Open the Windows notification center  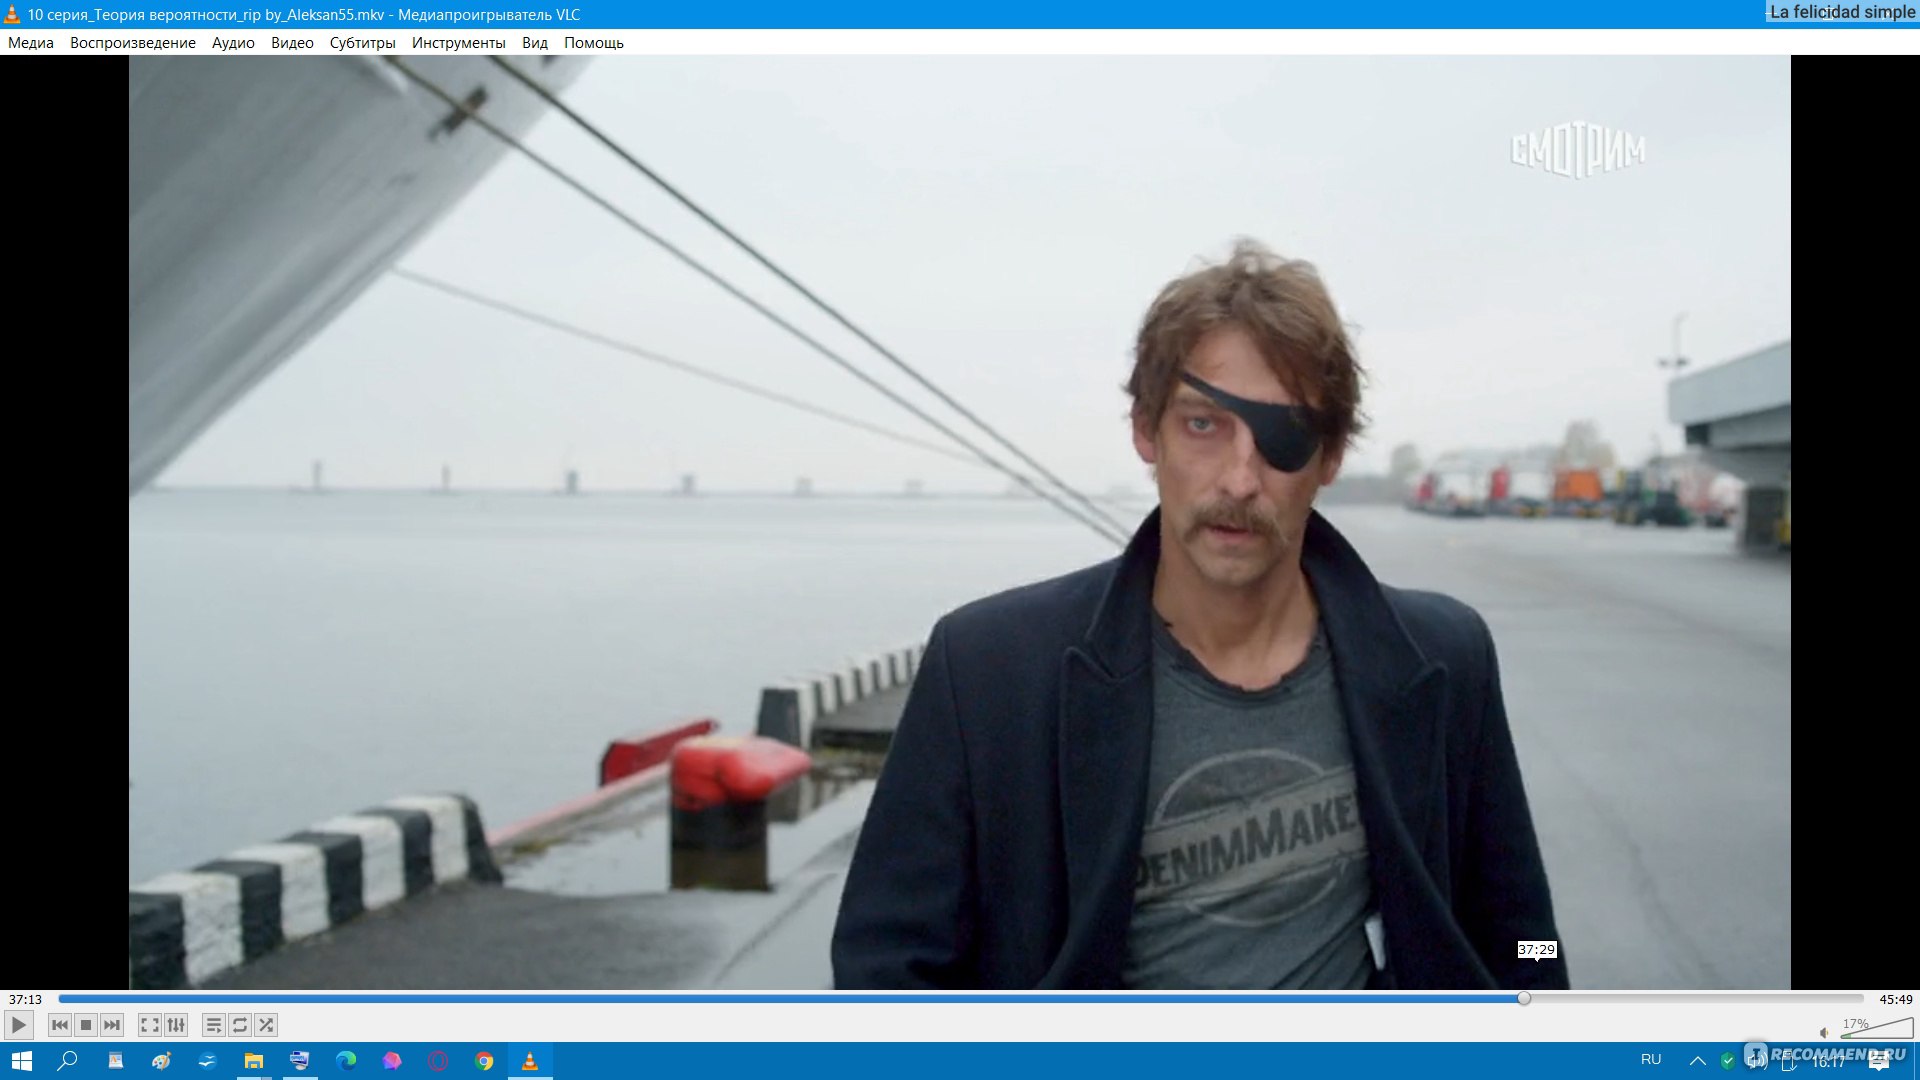click(x=1879, y=1061)
